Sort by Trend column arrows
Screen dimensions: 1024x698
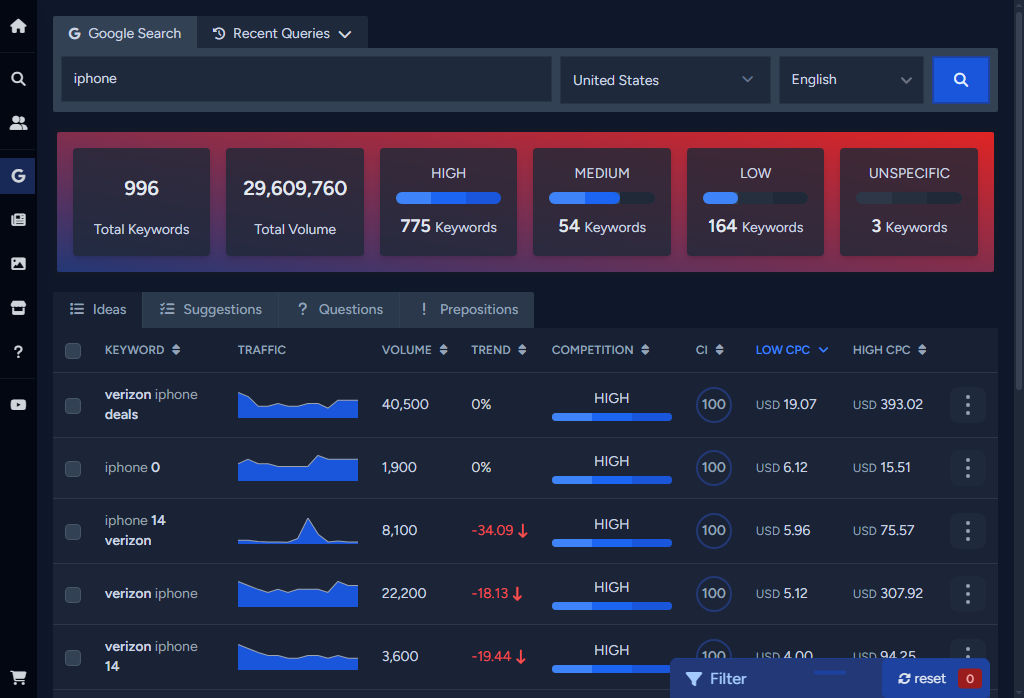(522, 350)
